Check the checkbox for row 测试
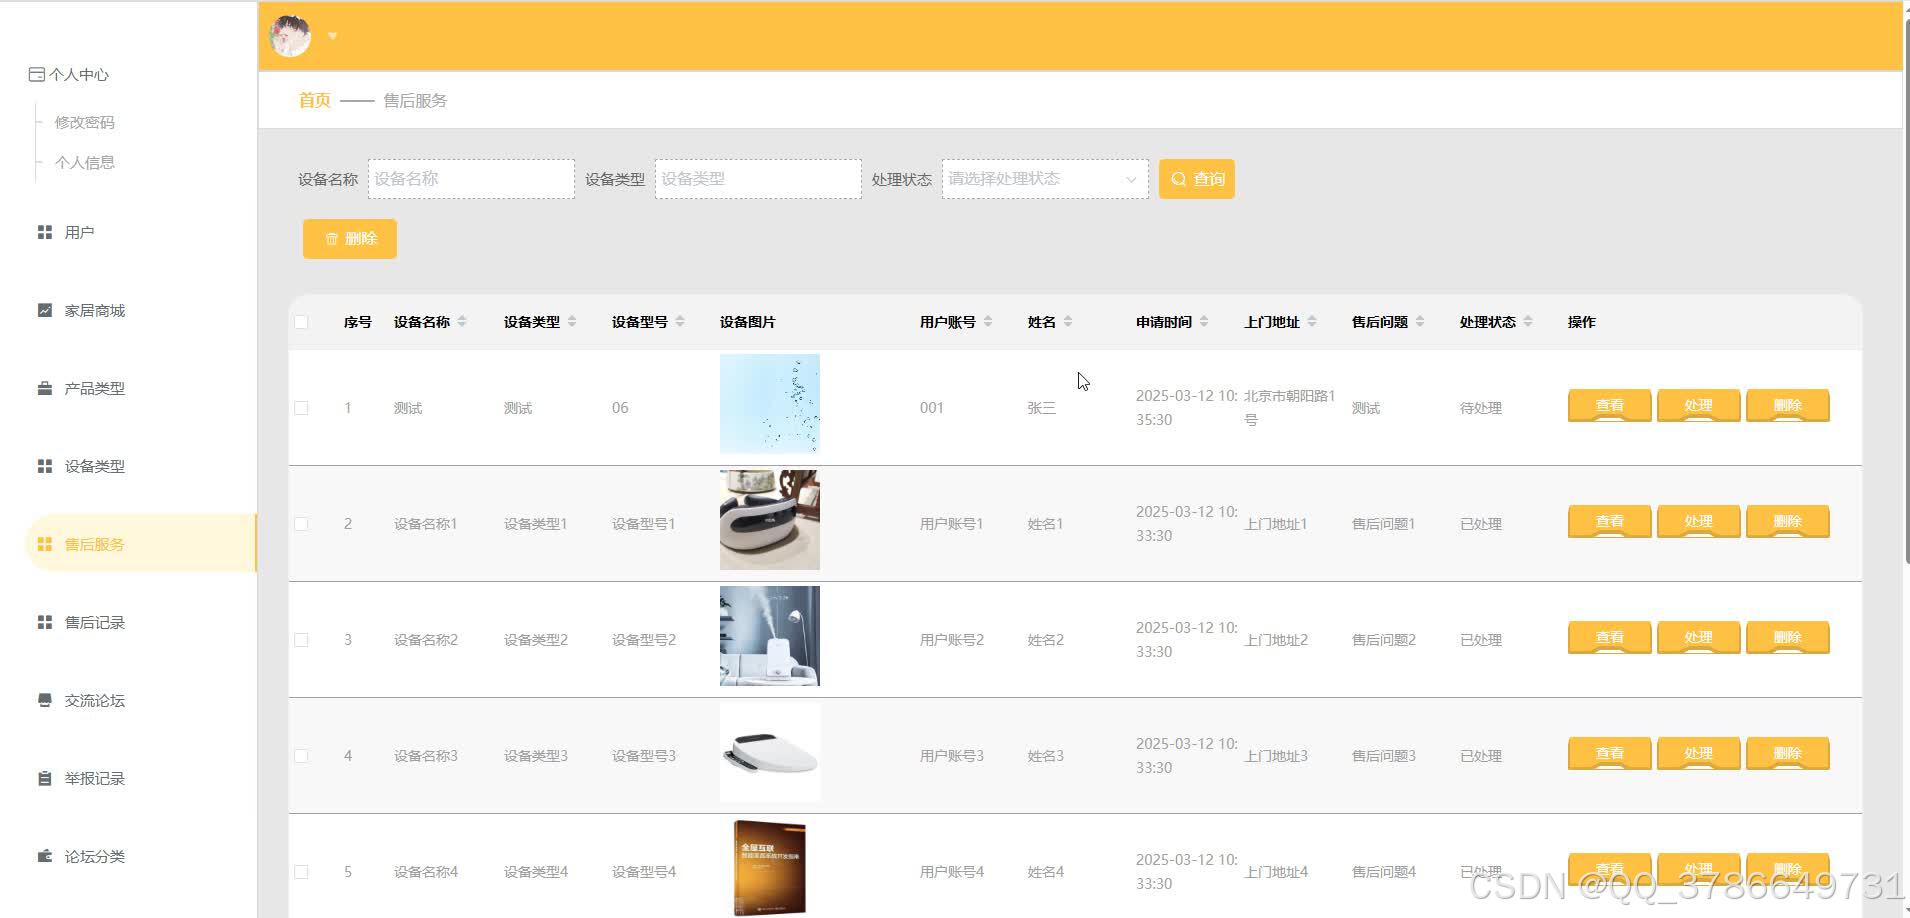 click(302, 407)
